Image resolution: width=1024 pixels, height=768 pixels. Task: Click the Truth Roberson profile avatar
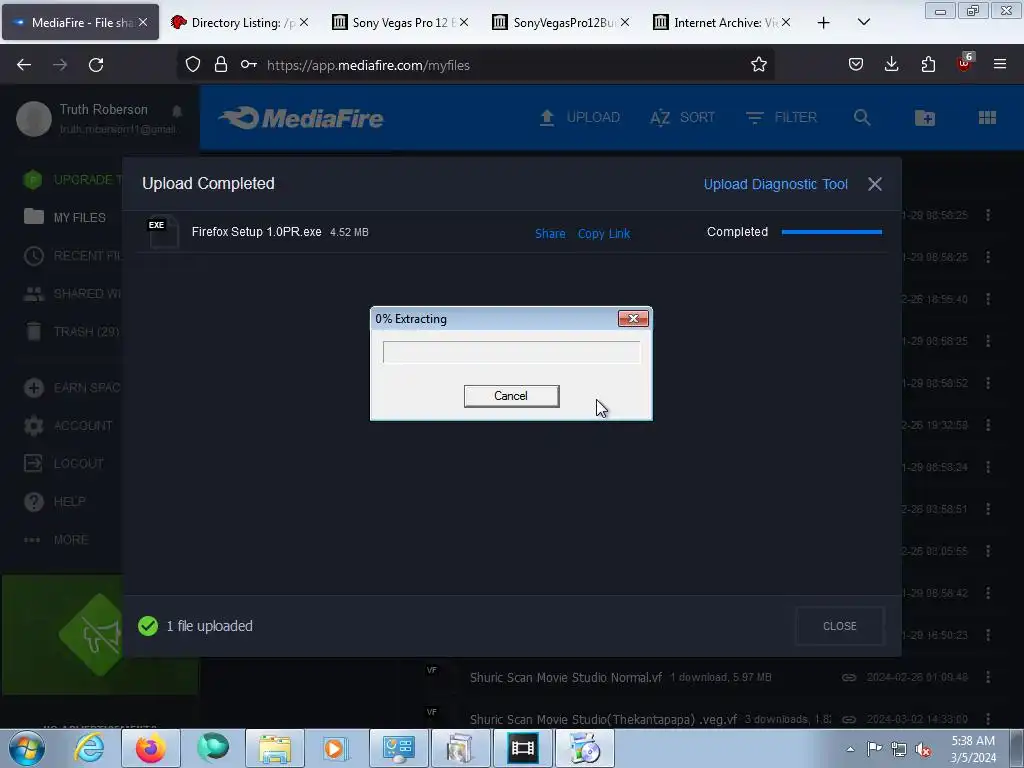(x=33, y=119)
